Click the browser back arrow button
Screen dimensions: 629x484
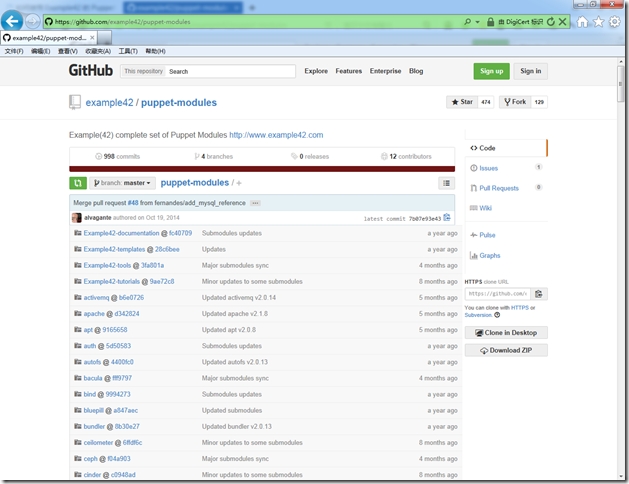click(x=12, y=21)
